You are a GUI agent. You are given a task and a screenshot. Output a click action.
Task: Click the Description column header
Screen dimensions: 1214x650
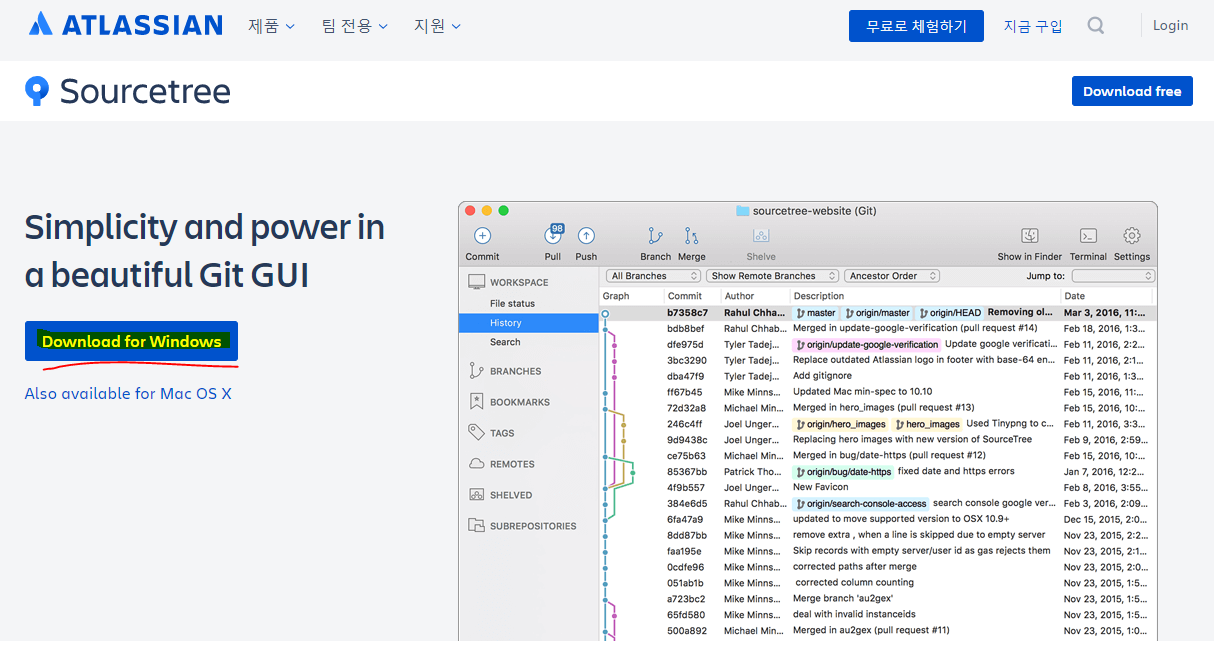(819, 296)
